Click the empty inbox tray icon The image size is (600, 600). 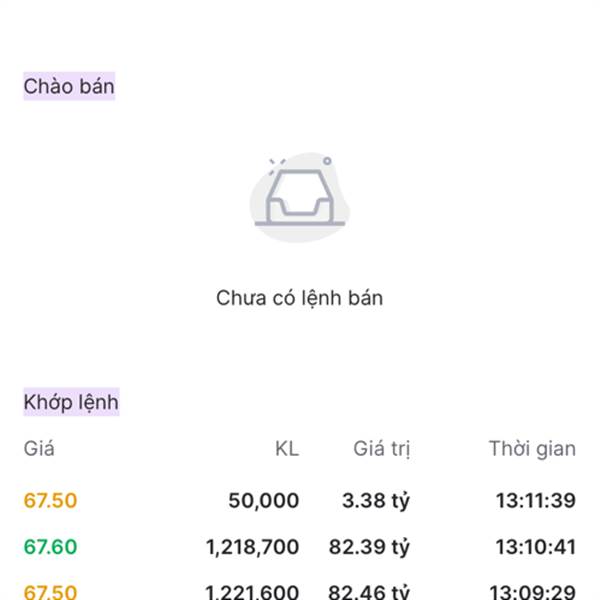[300, 197]
